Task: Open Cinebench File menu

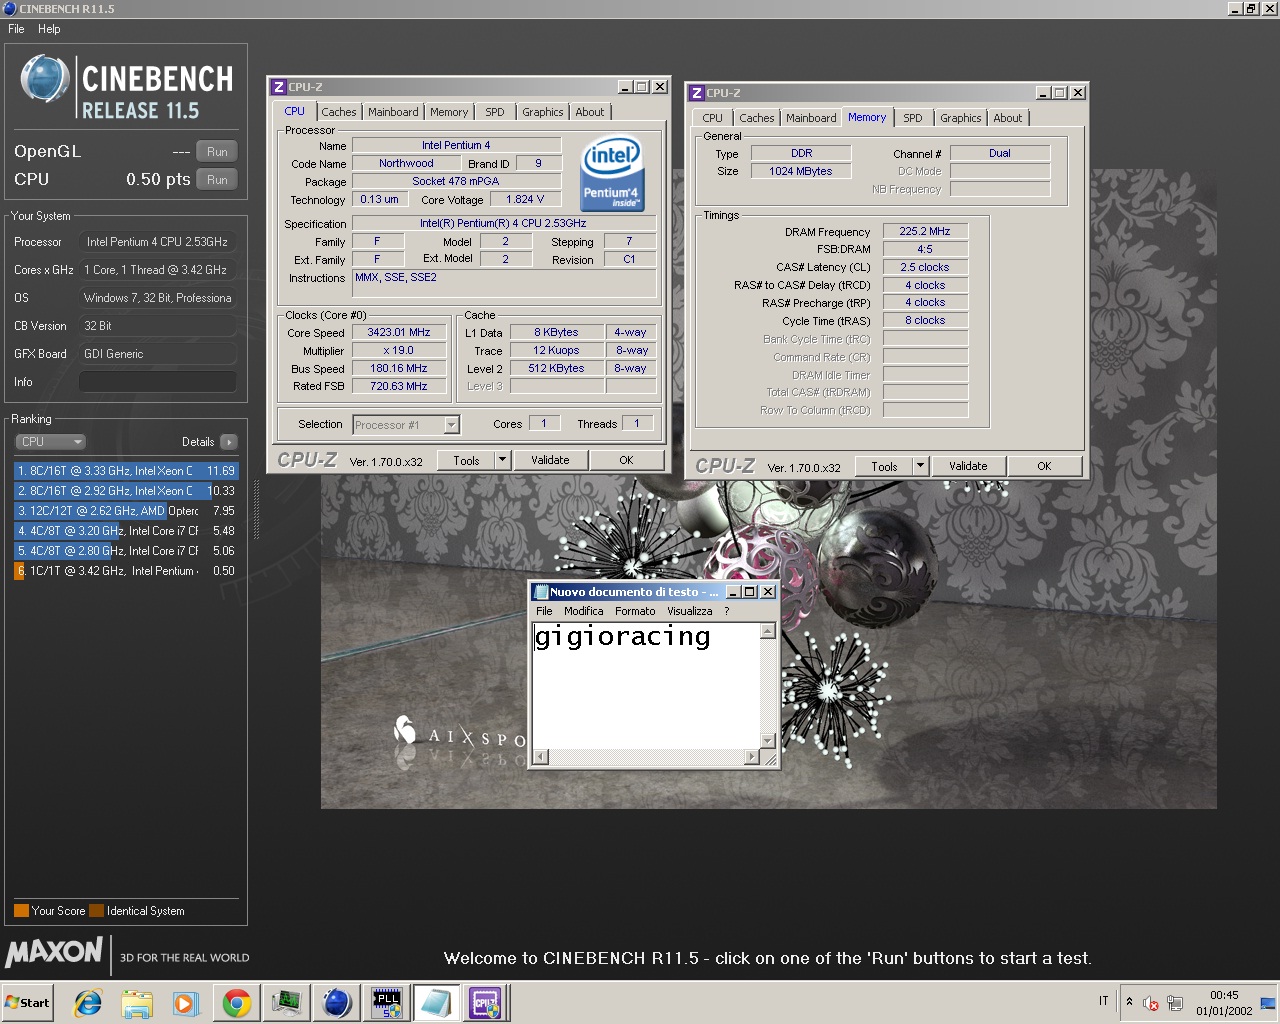Action: [x=16, y=29]
